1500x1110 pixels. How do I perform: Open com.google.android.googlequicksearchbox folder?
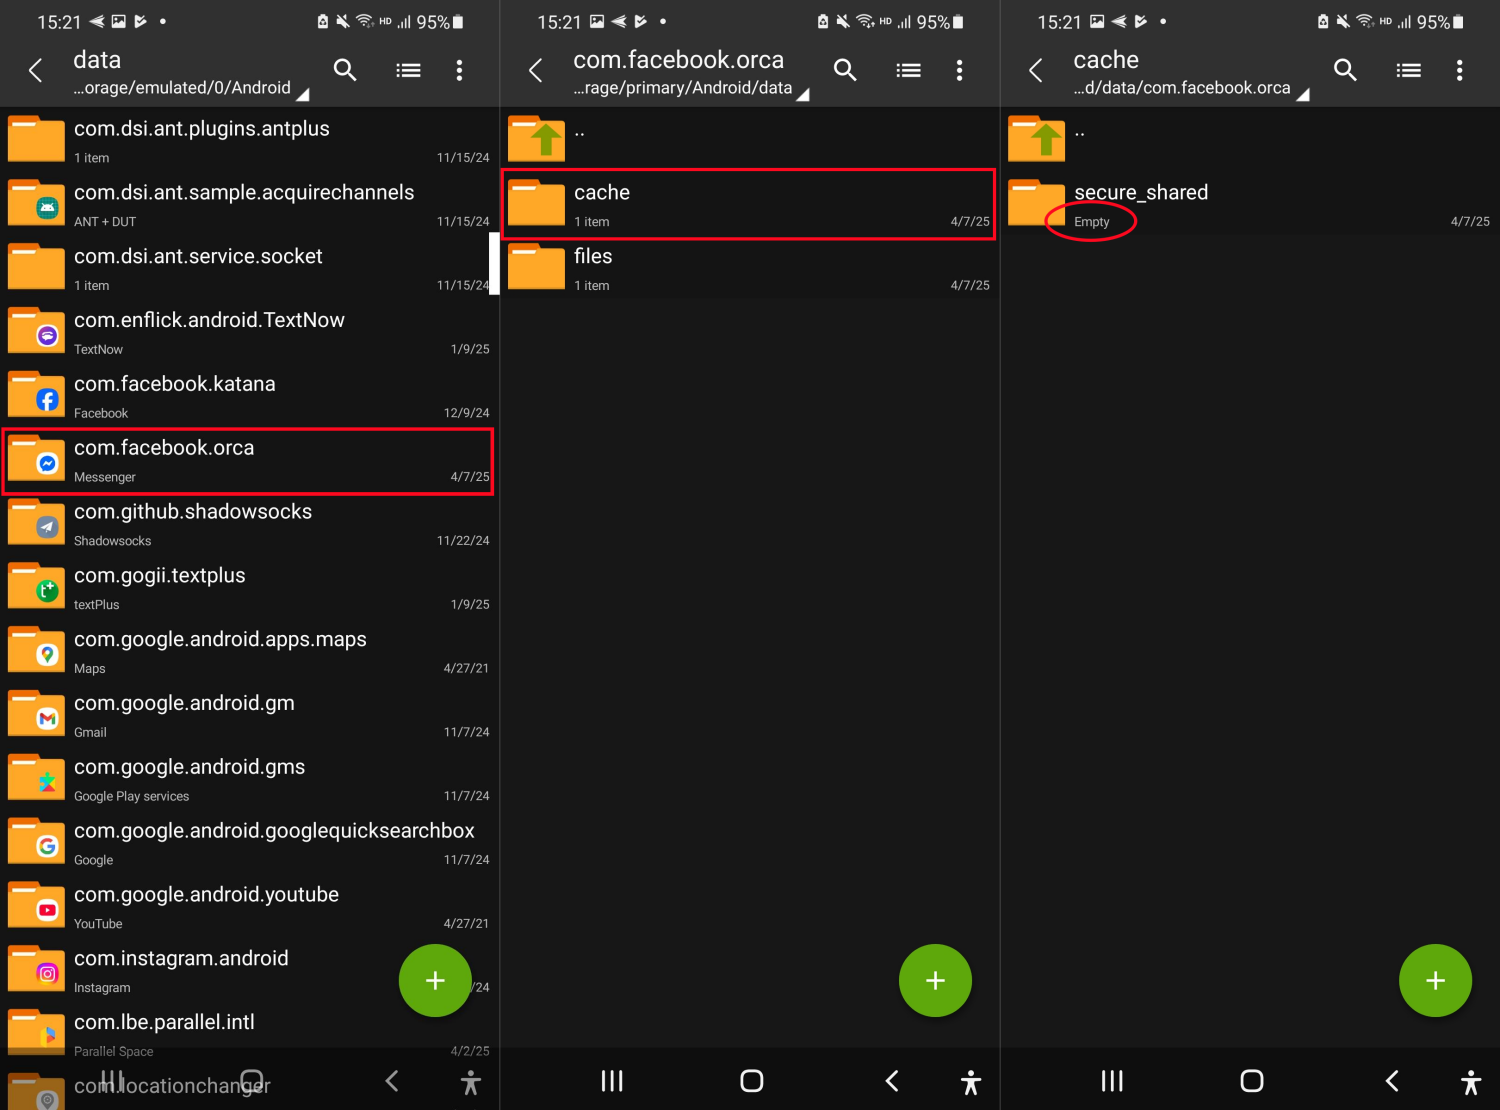tap(249, 844)
